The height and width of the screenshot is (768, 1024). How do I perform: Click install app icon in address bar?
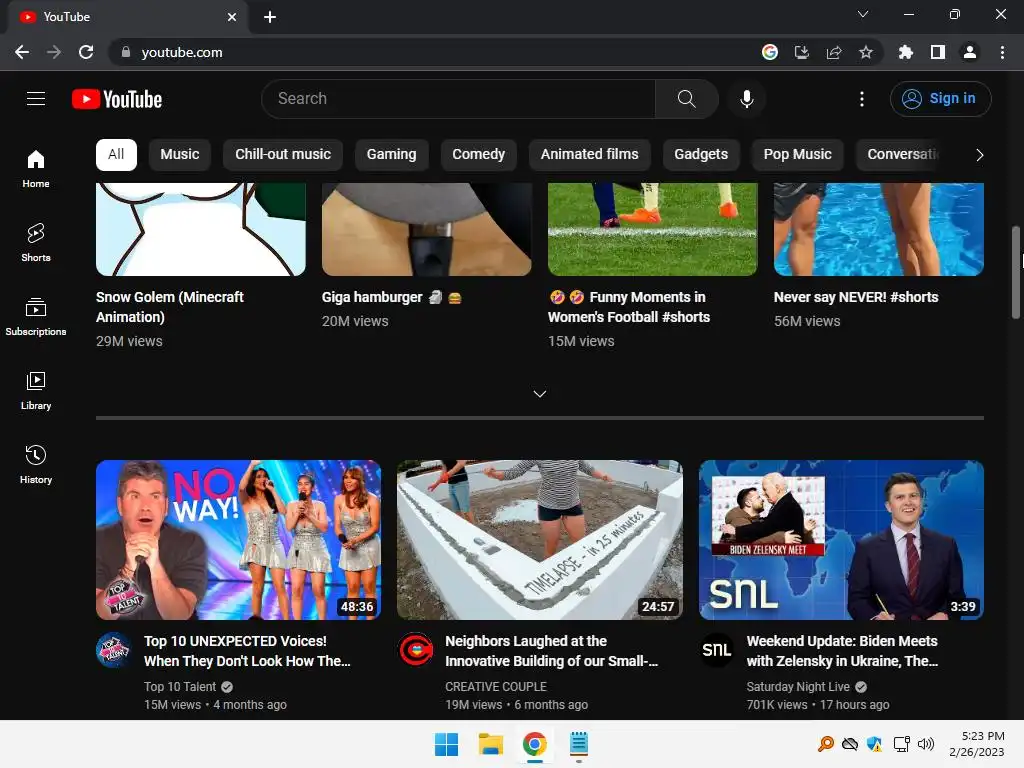click(x=802, y=52)
